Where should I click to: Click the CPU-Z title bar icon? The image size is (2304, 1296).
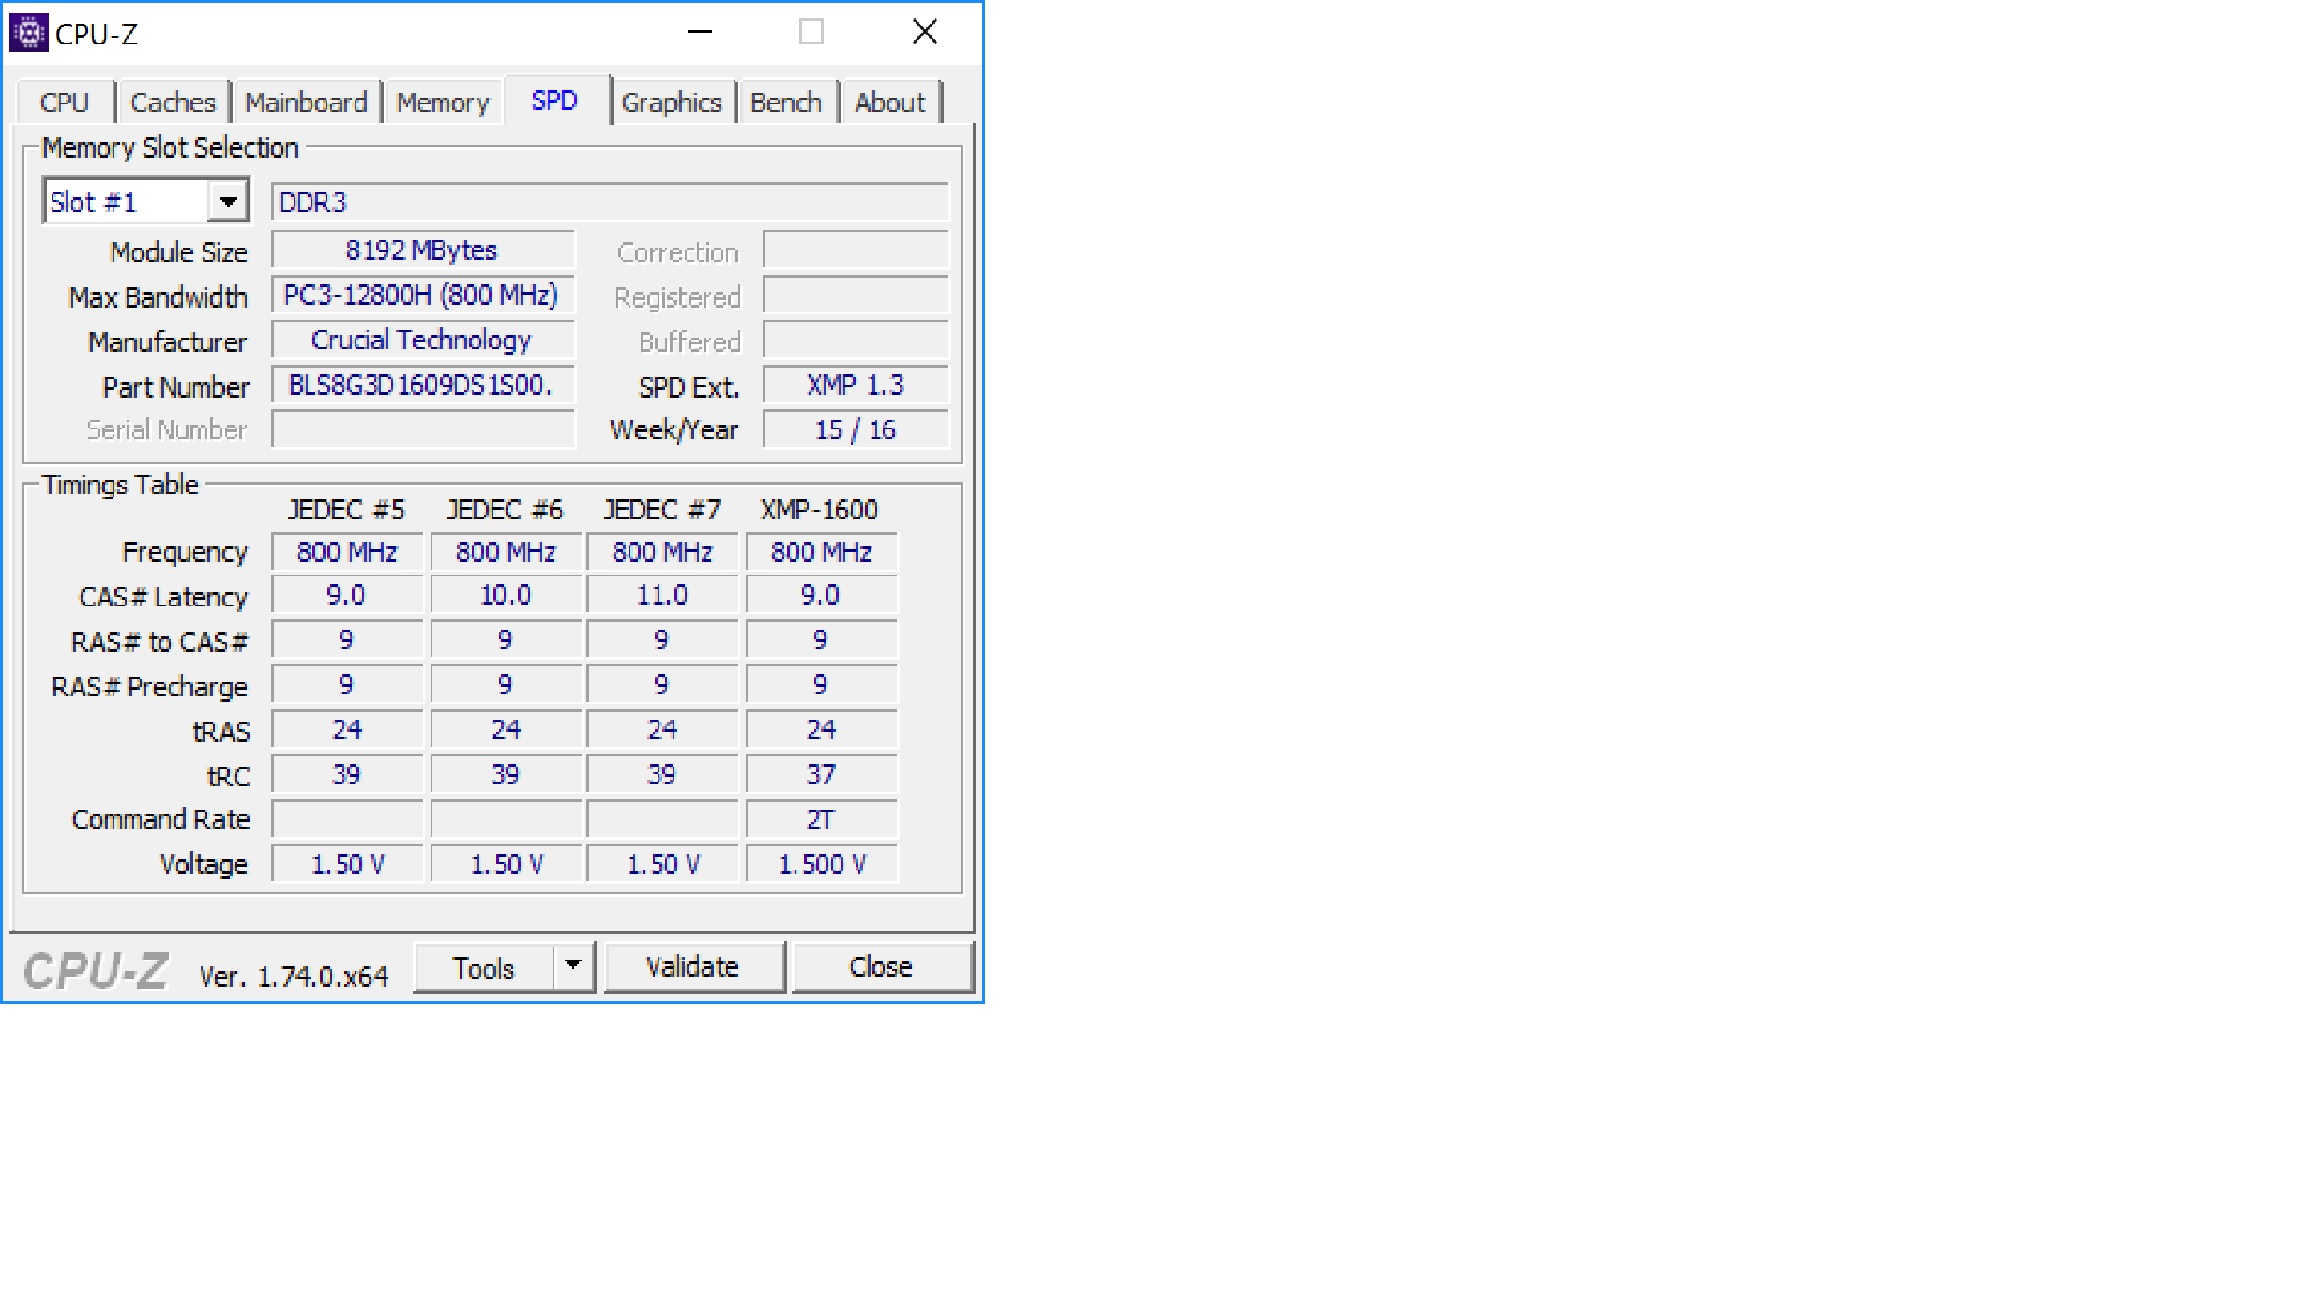point(28,33)
